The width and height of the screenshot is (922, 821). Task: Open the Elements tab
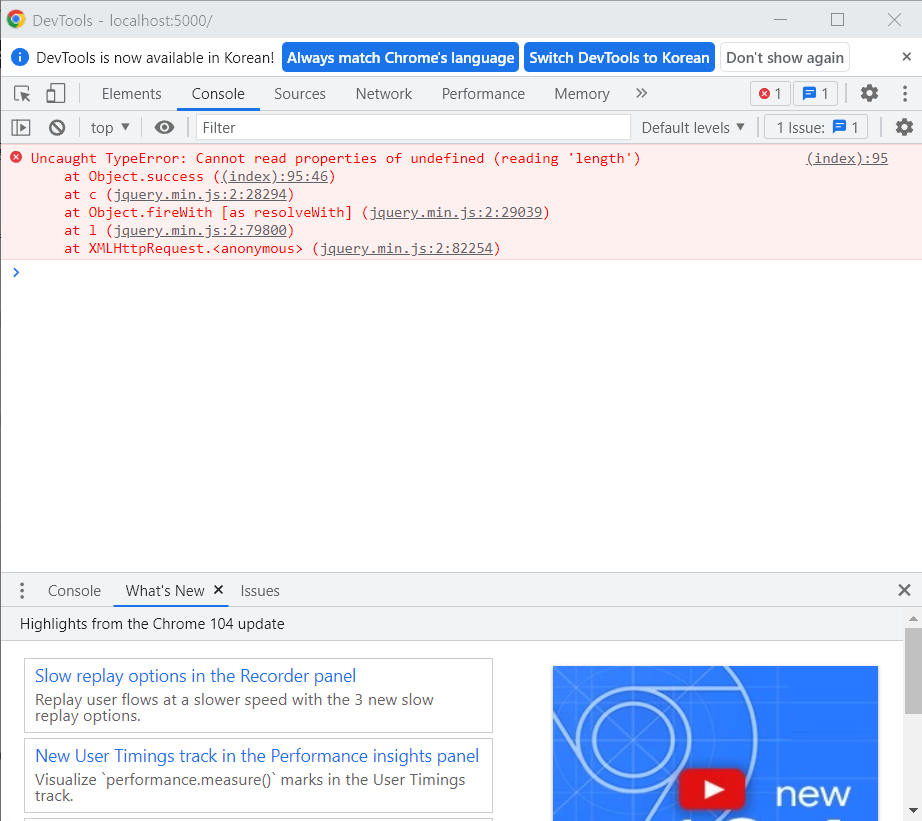click(131, 94)
